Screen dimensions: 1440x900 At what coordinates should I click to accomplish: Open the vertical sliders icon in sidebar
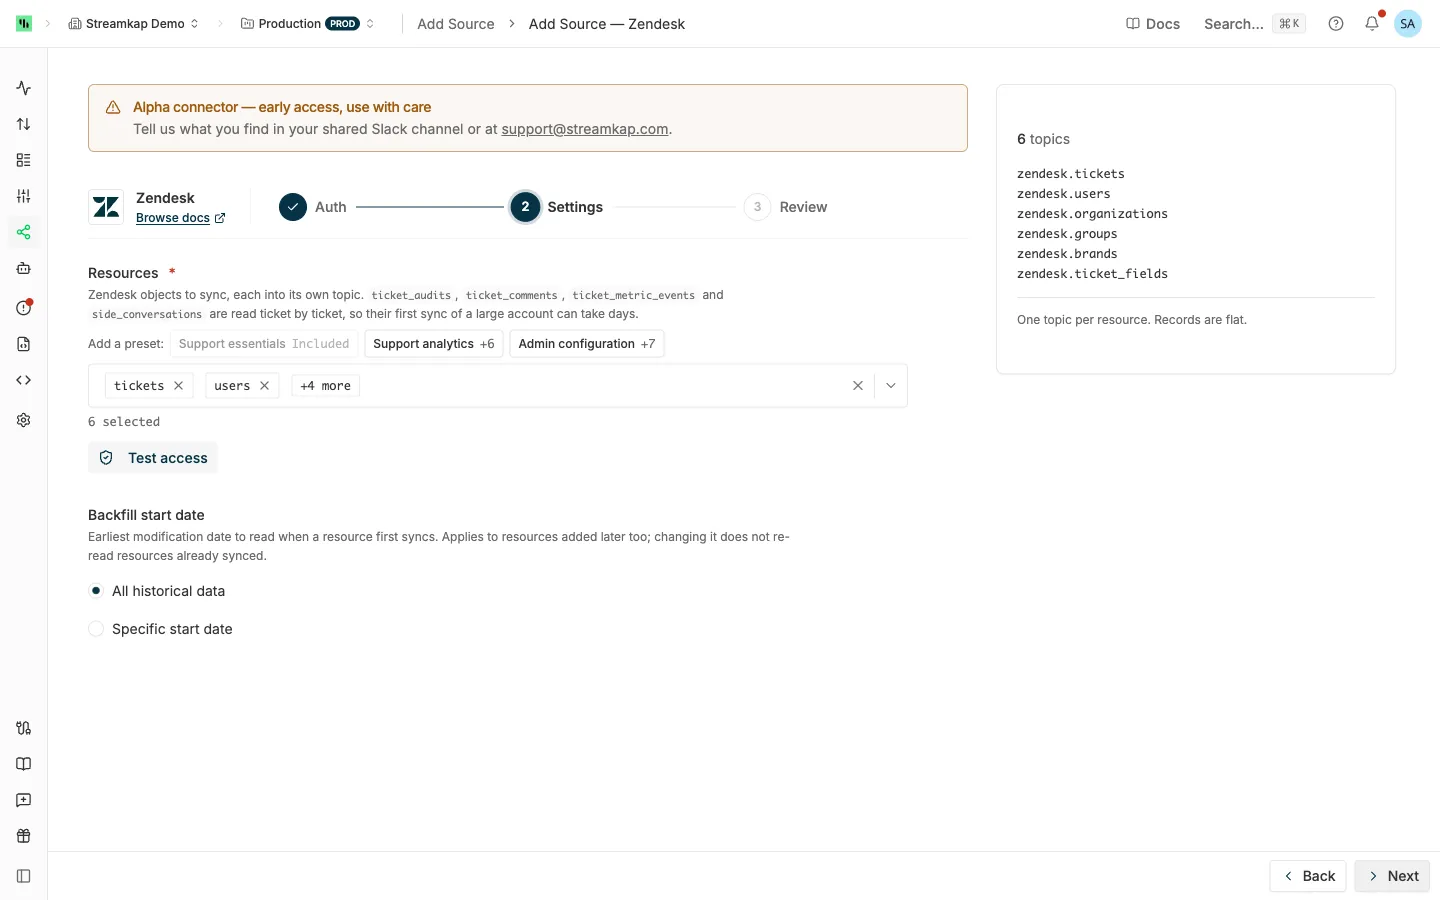(x=24, y=196)
